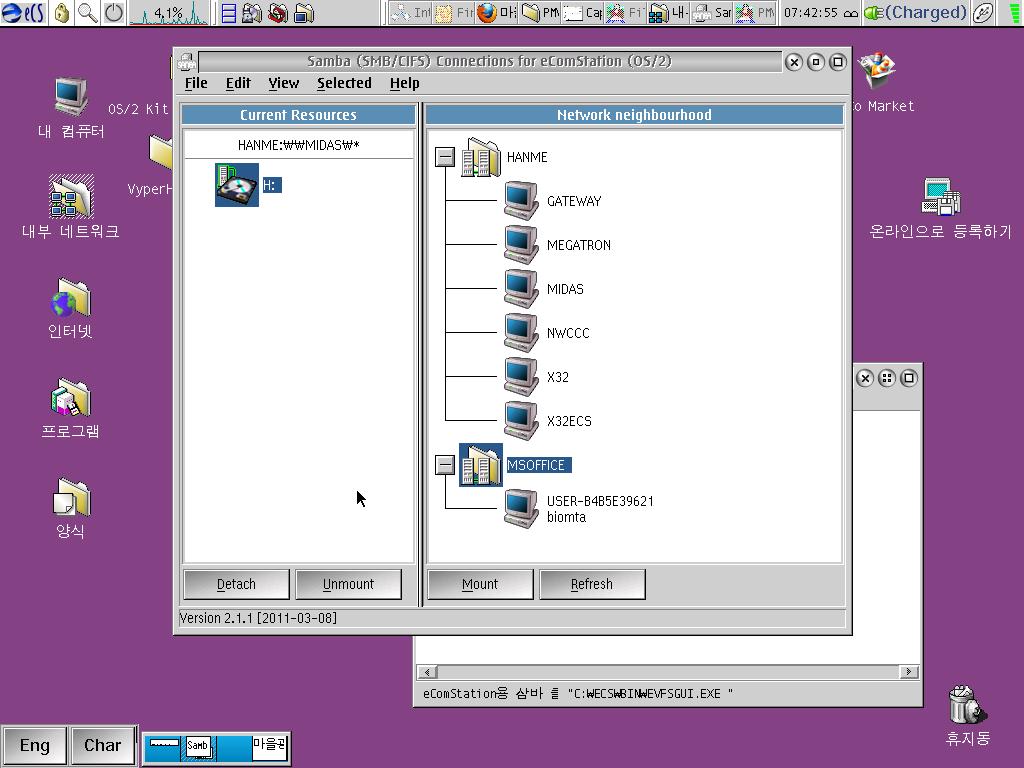Viewport: 1024px width, 768px height.
Task: Select the MSOFFICE workgroup label
Action: click(x=537, y=465)
